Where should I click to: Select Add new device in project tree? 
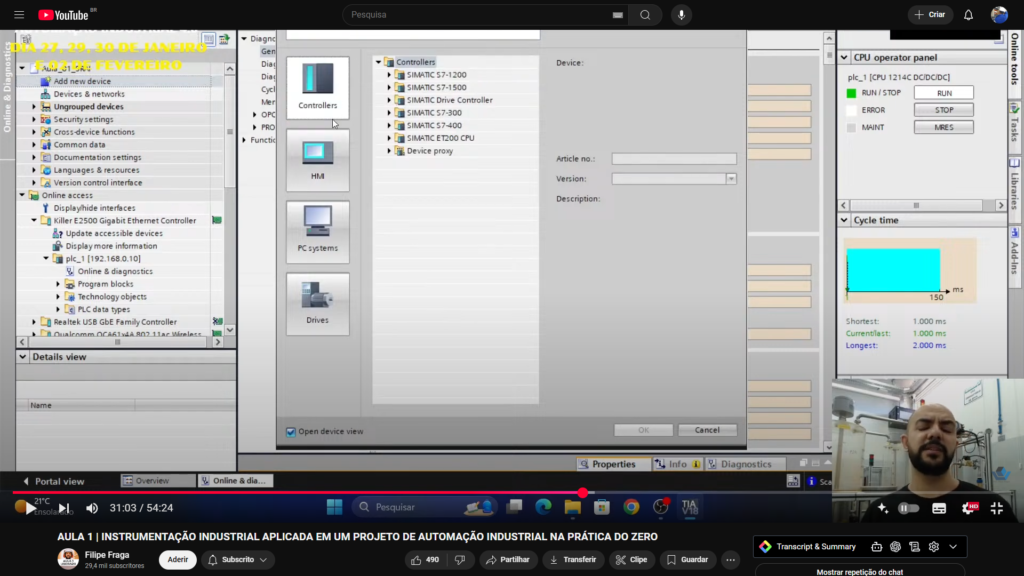pos(82,81)
